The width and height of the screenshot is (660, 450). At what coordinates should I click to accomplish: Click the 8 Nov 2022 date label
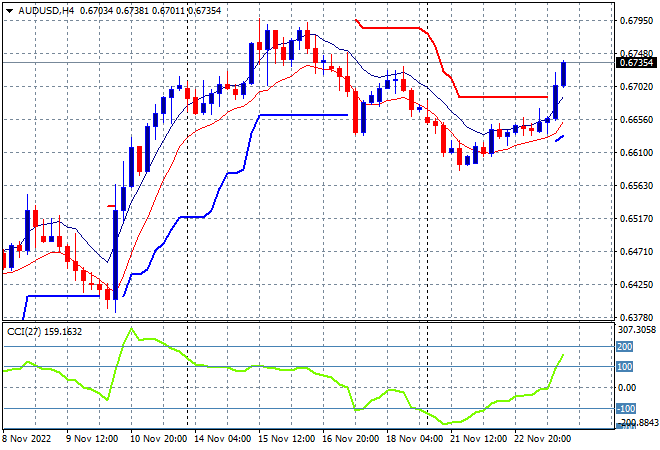[x=27, y=439]
